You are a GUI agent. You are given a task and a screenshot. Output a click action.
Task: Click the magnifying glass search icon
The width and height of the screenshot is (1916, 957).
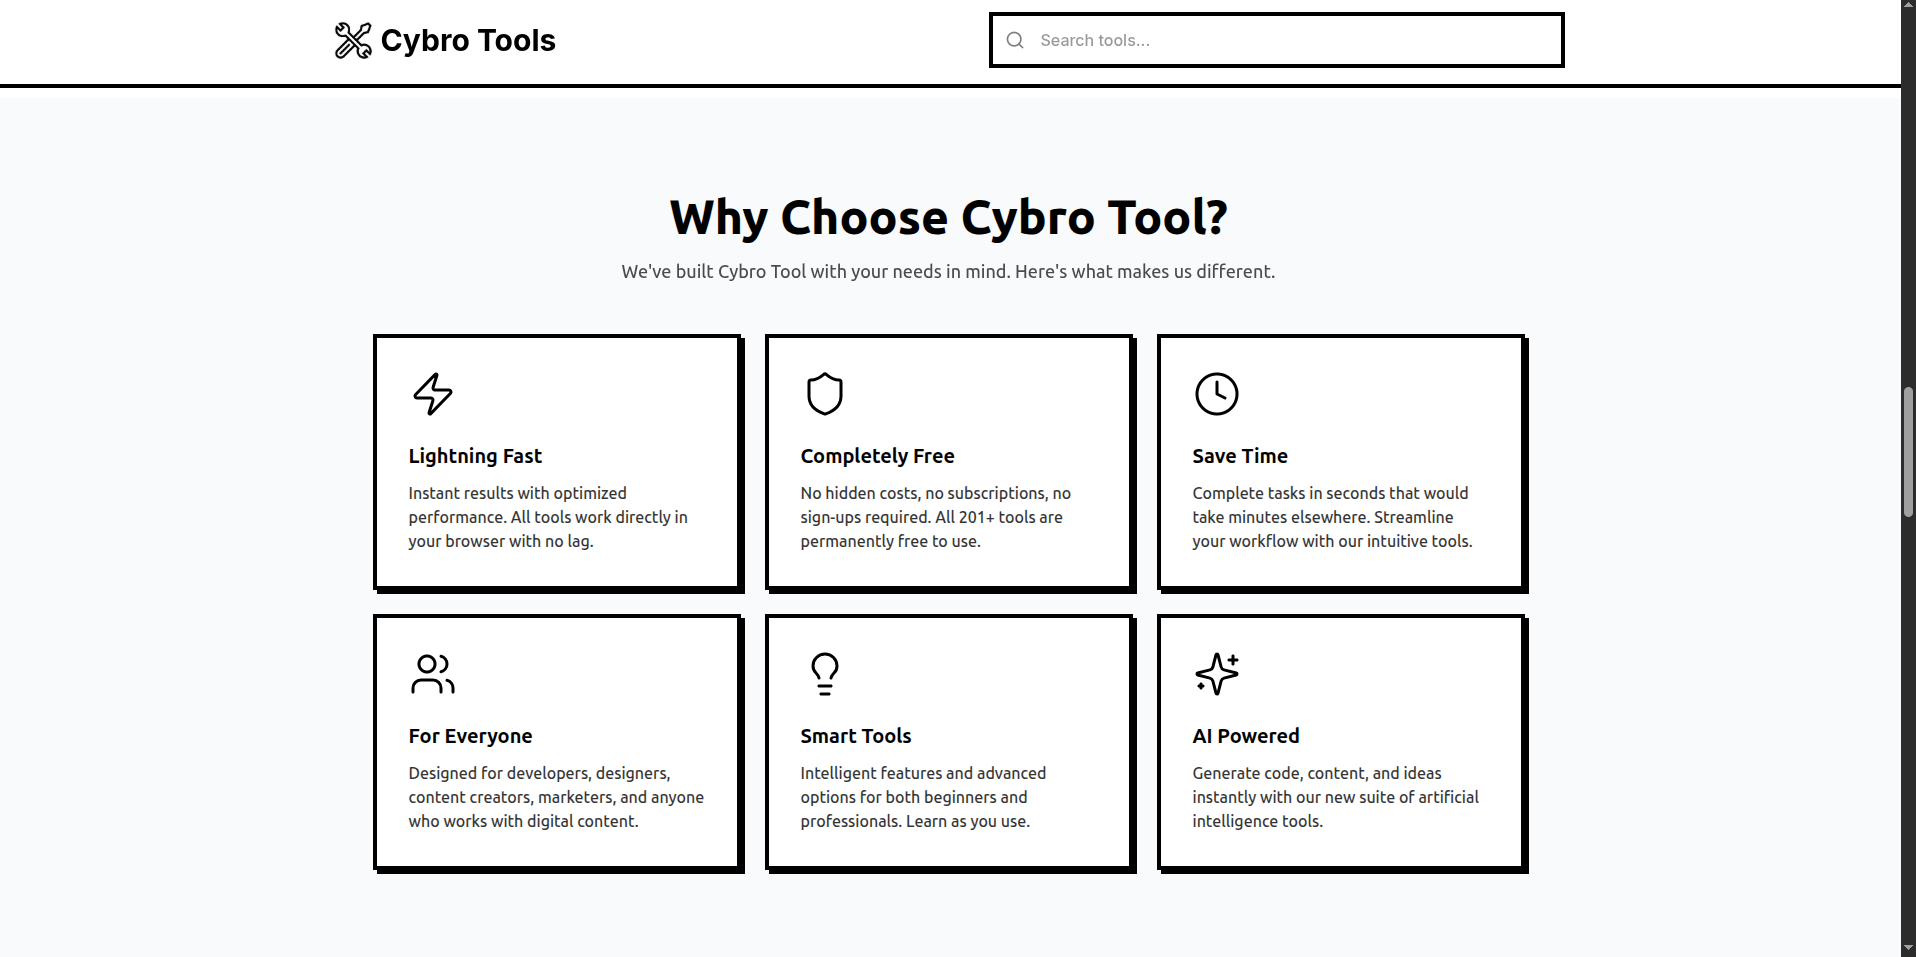coord(1014,40)
